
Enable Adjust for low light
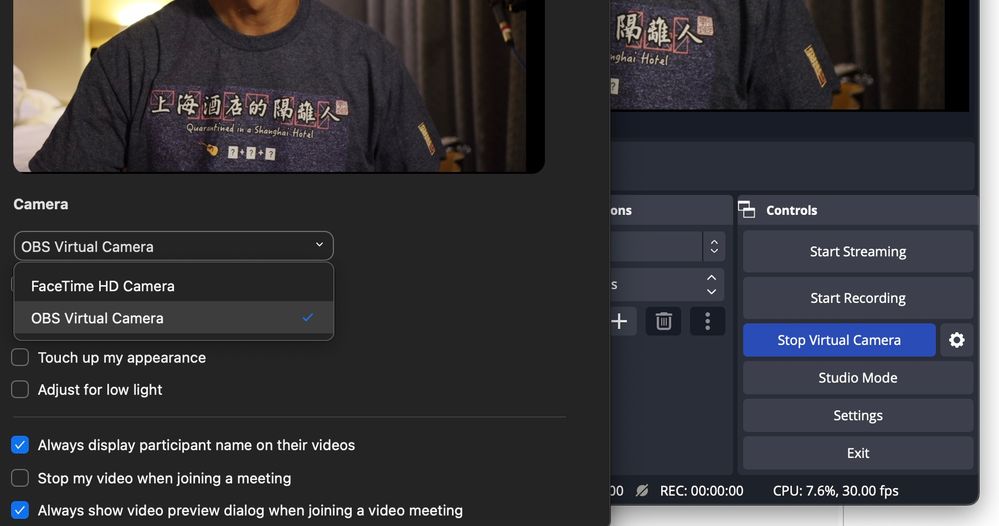[x=20, y=389]
